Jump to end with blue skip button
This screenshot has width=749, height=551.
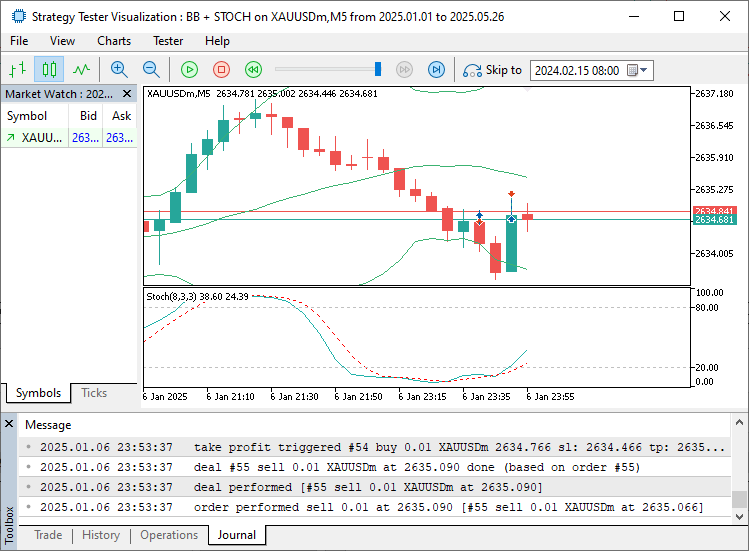click(436, 69)
